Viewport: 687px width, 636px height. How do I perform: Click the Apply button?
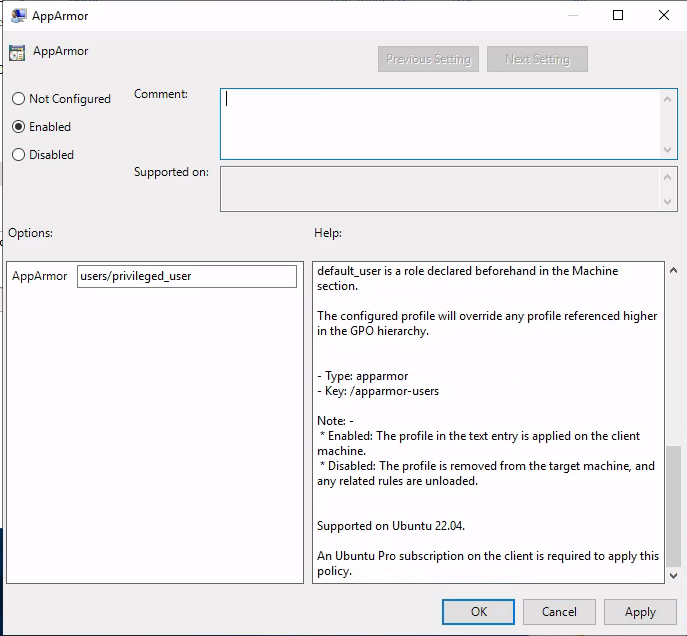640,611
